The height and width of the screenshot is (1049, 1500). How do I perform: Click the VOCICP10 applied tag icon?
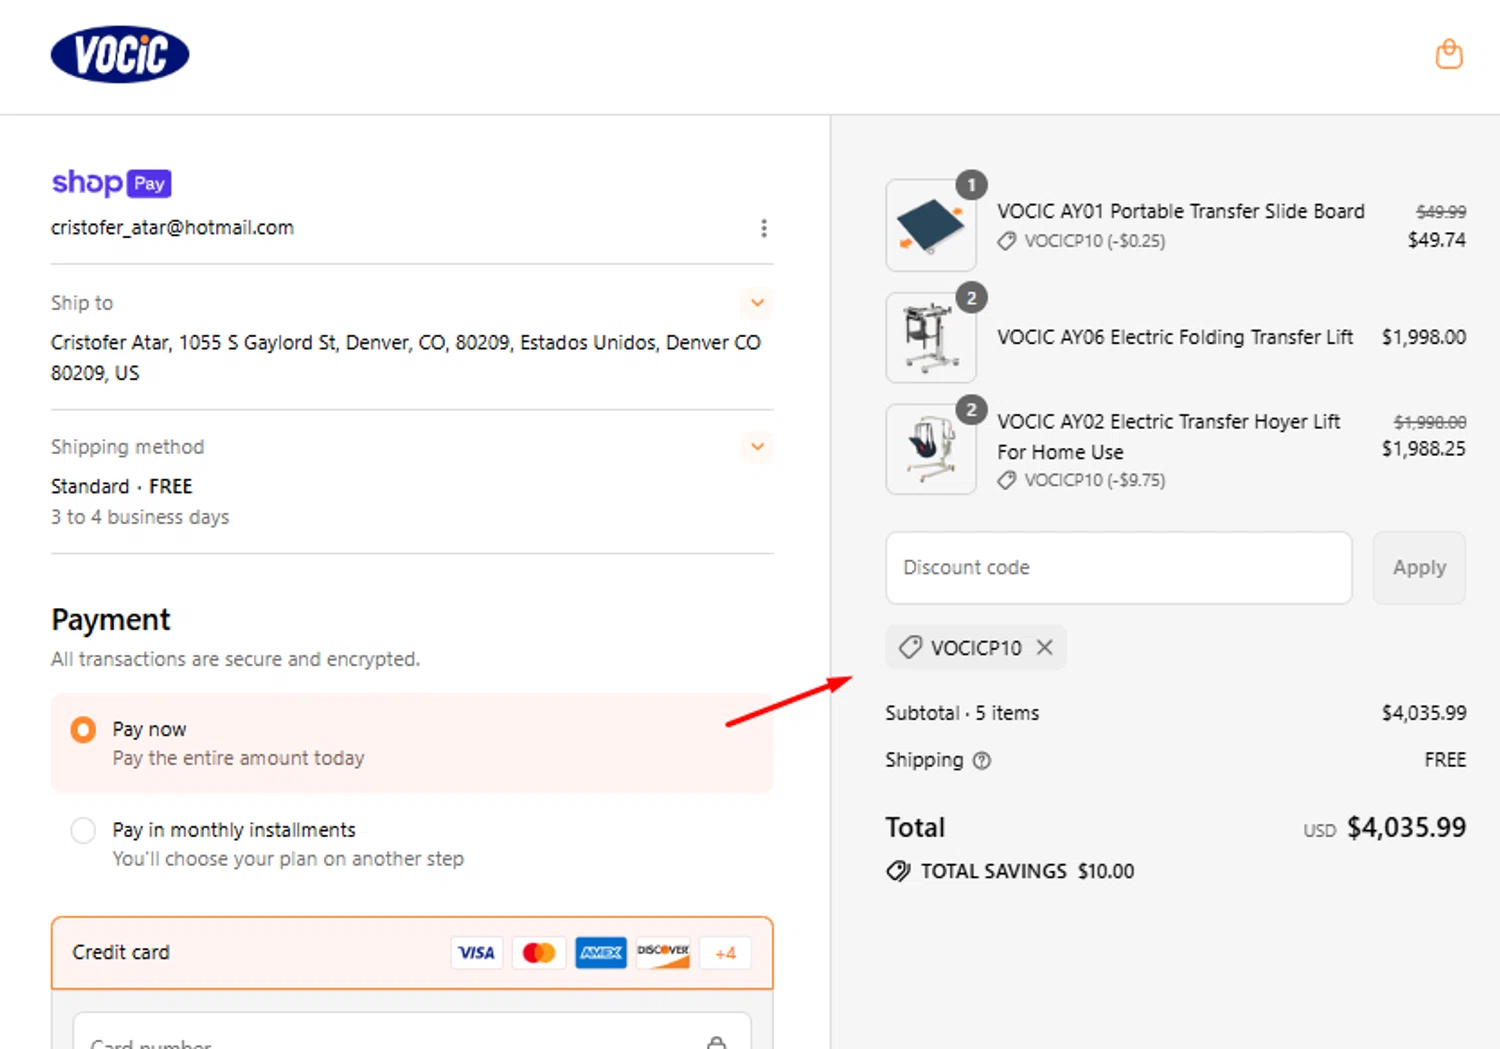[x=910, y=647]
